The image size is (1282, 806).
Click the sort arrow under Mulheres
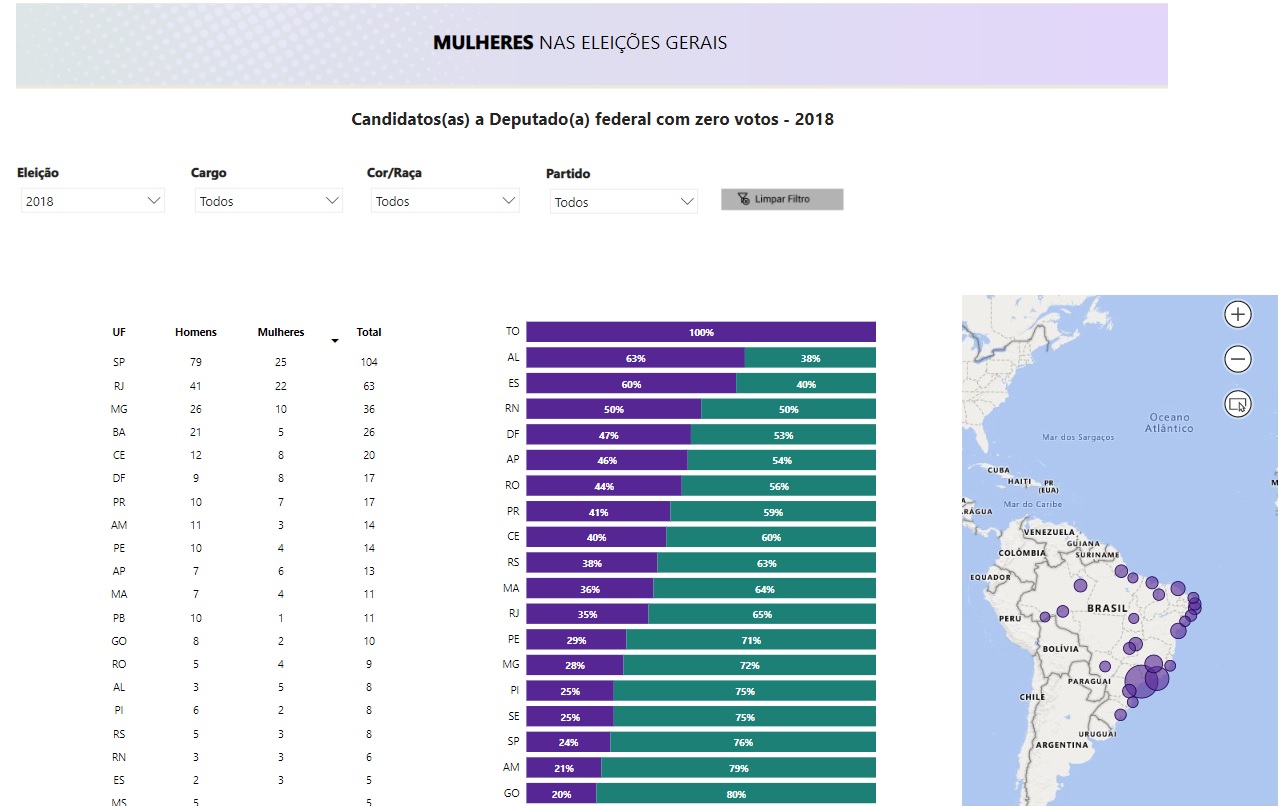pos(335,341)
